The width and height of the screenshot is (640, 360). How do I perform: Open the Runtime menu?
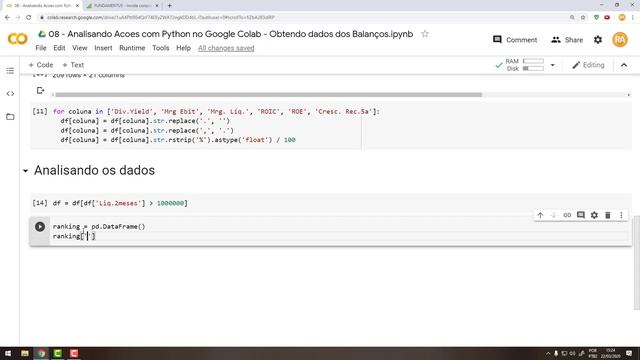(132, 48)
